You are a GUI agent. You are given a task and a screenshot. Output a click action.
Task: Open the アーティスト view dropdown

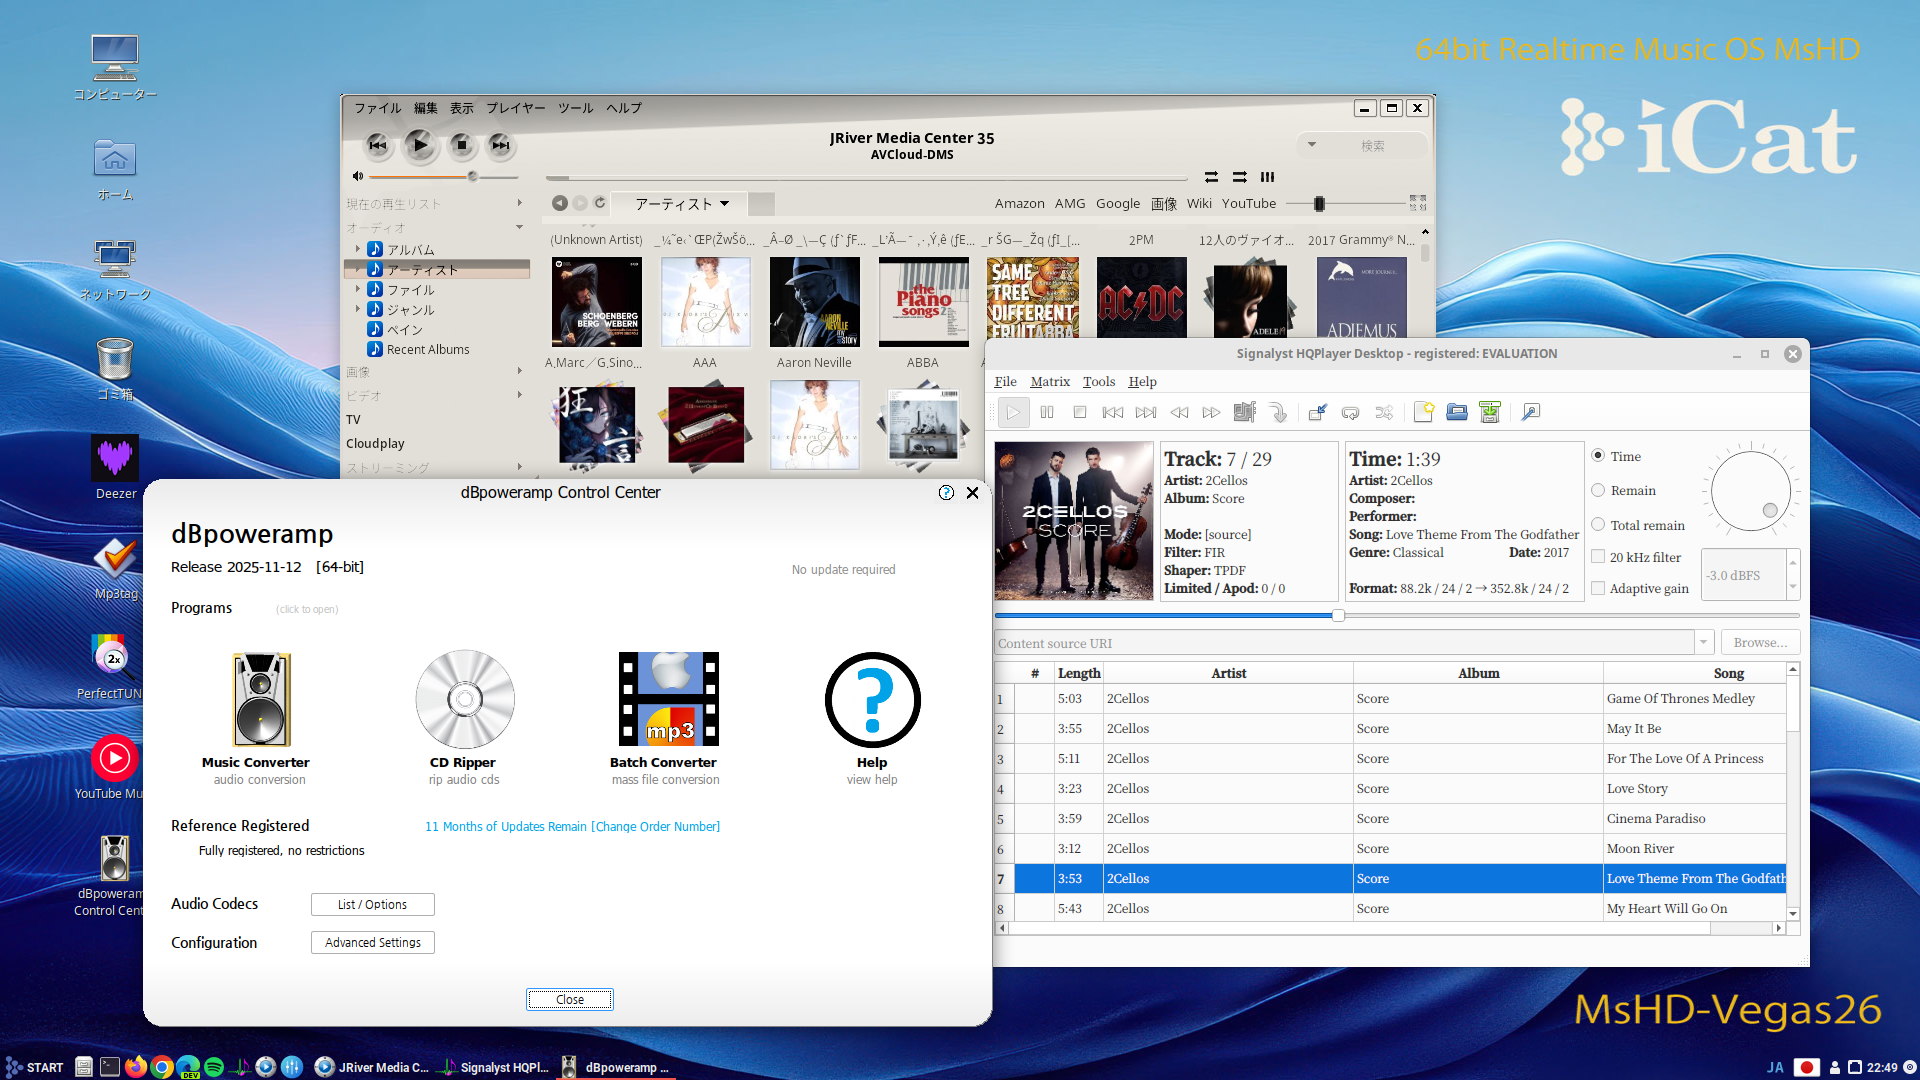[682, 204]
